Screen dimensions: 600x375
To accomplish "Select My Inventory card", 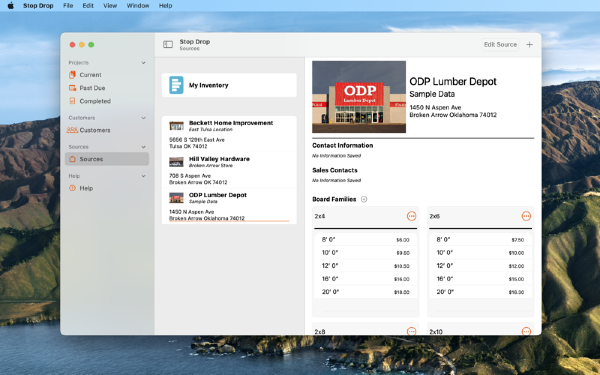I will click(229, 85).
